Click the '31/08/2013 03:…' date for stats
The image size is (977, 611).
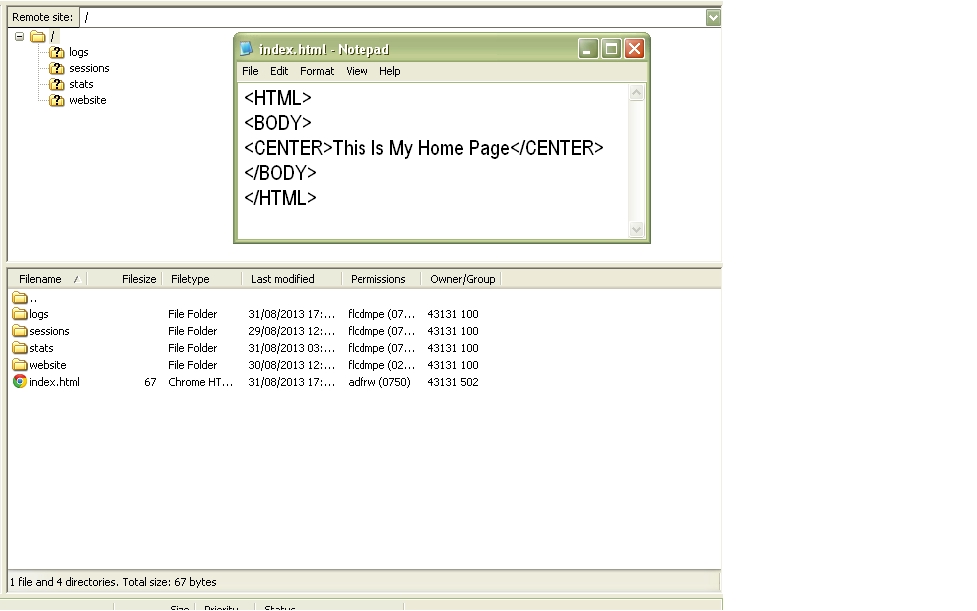[x=292, y=348]
